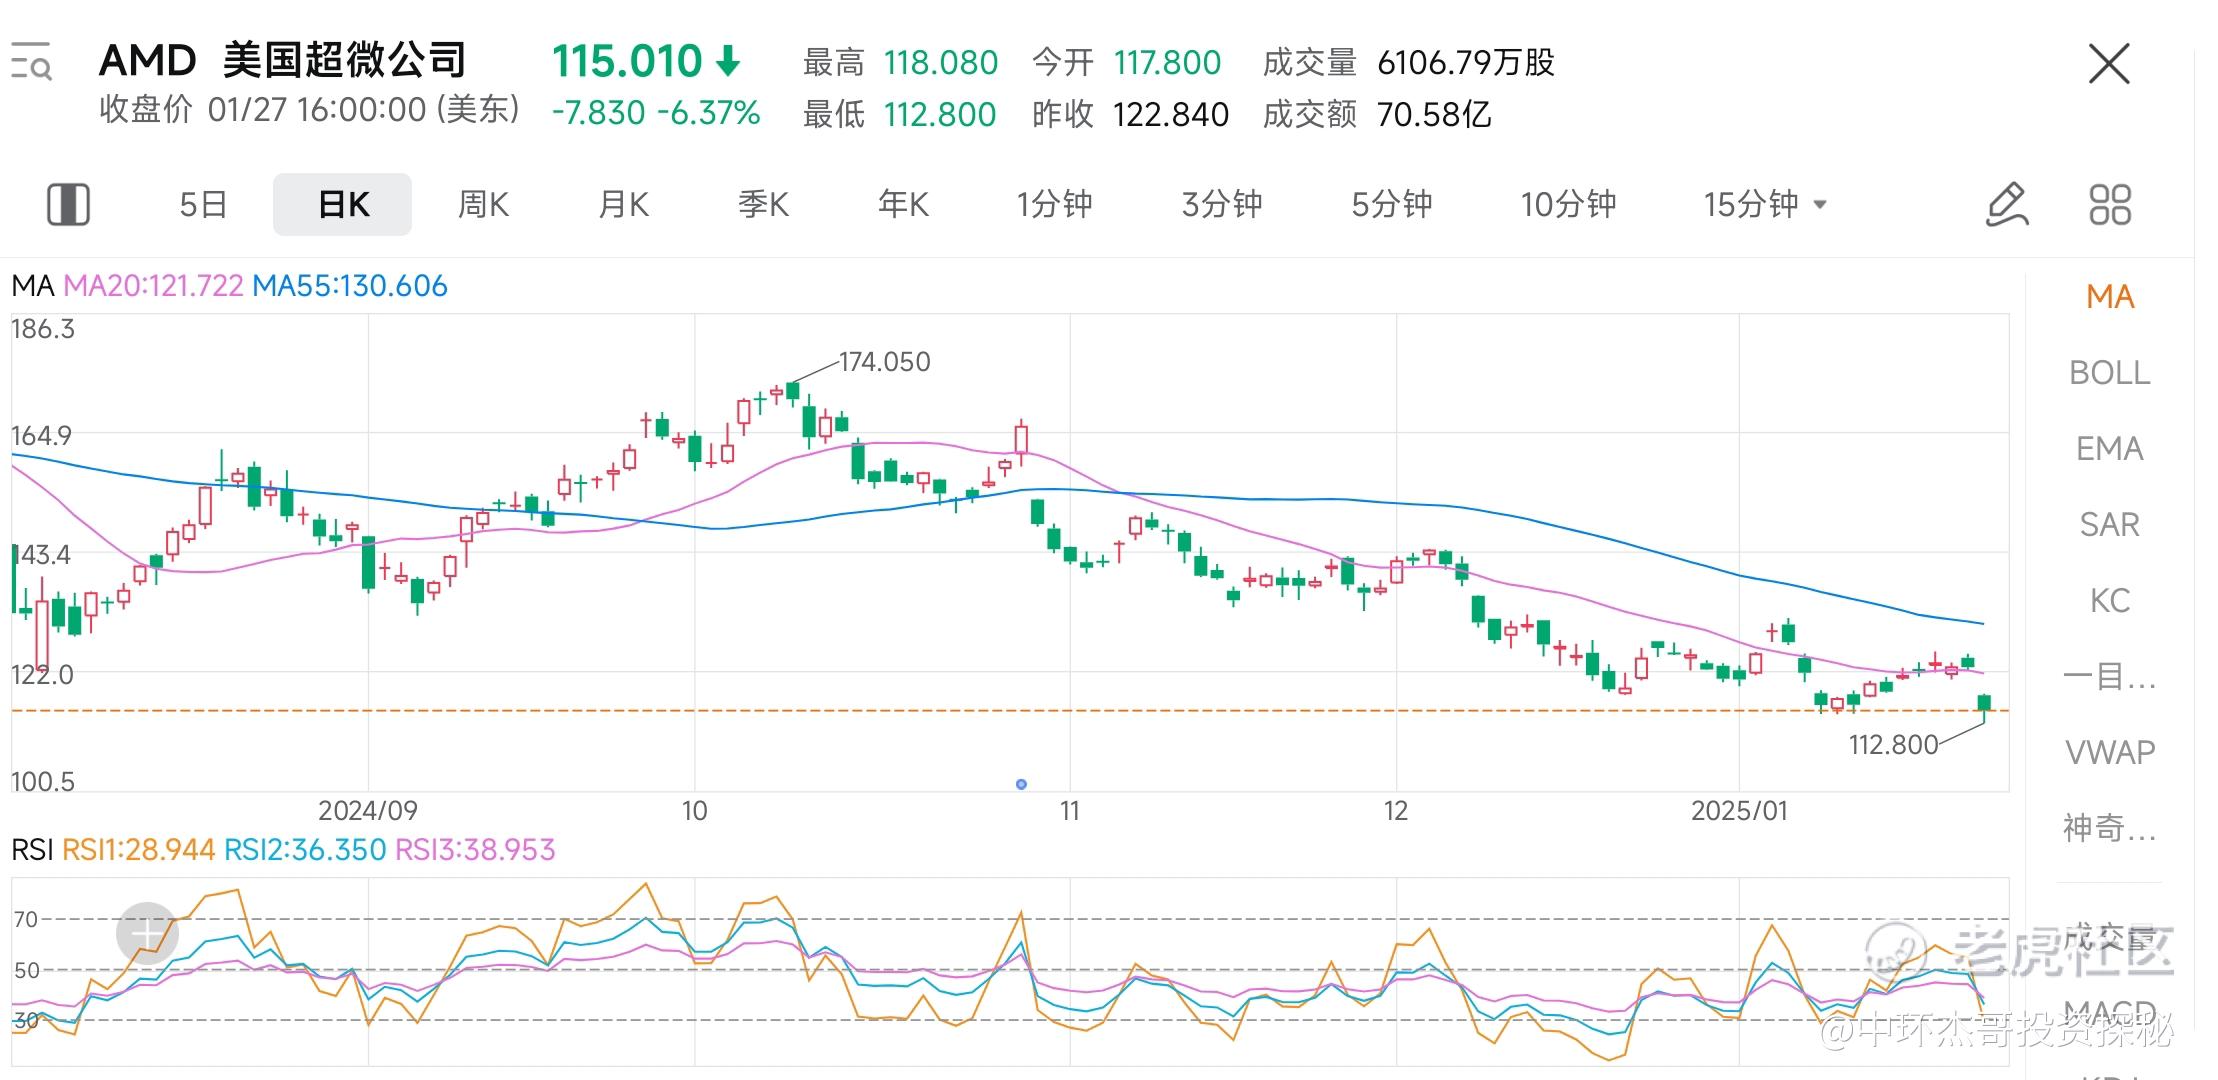
Task: Enable the EMA indicator
Action: tap(2109, 449)
